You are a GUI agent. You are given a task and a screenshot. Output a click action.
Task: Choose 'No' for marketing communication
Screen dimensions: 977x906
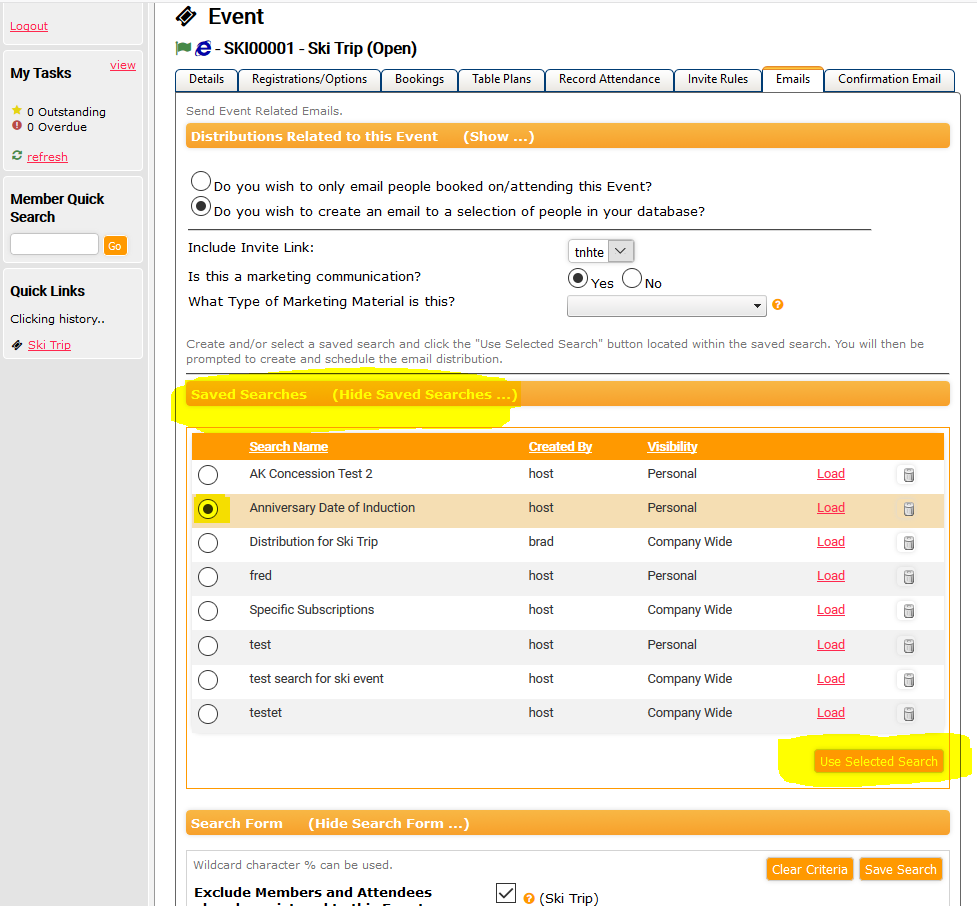[x=632, y=279]
